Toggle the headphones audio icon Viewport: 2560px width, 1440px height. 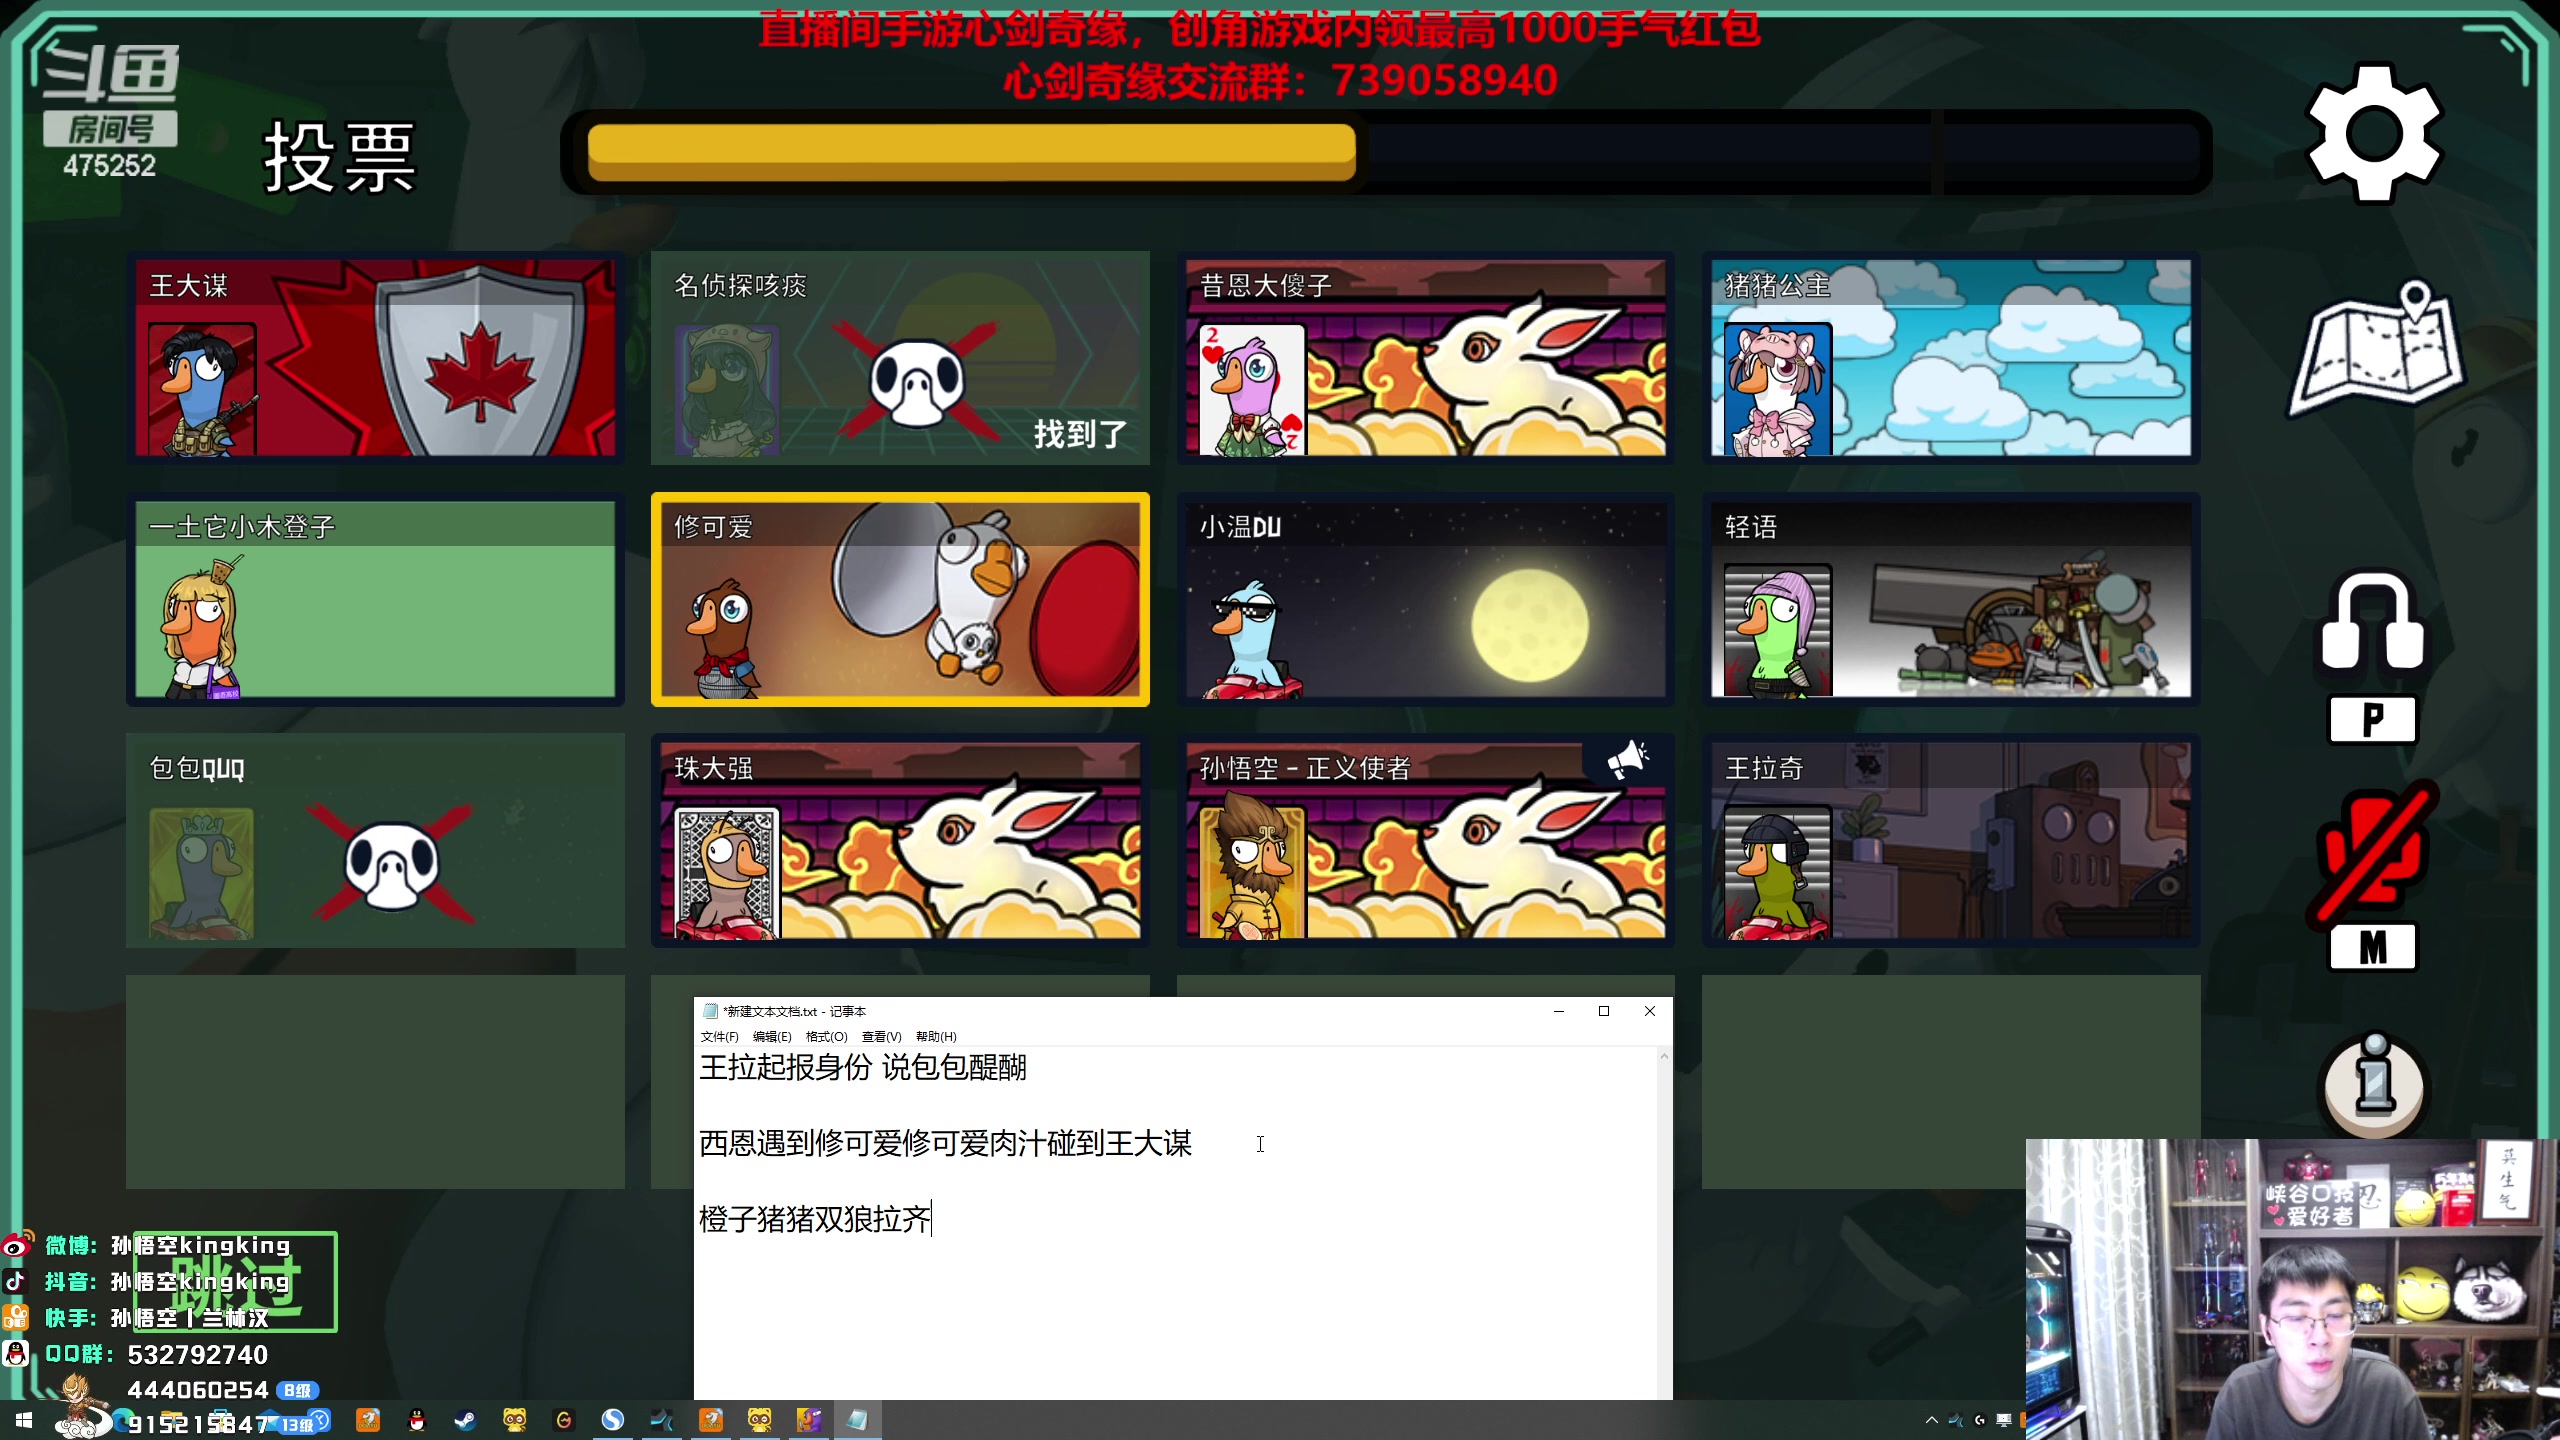pyautogui.click(x=2372, y=620)
